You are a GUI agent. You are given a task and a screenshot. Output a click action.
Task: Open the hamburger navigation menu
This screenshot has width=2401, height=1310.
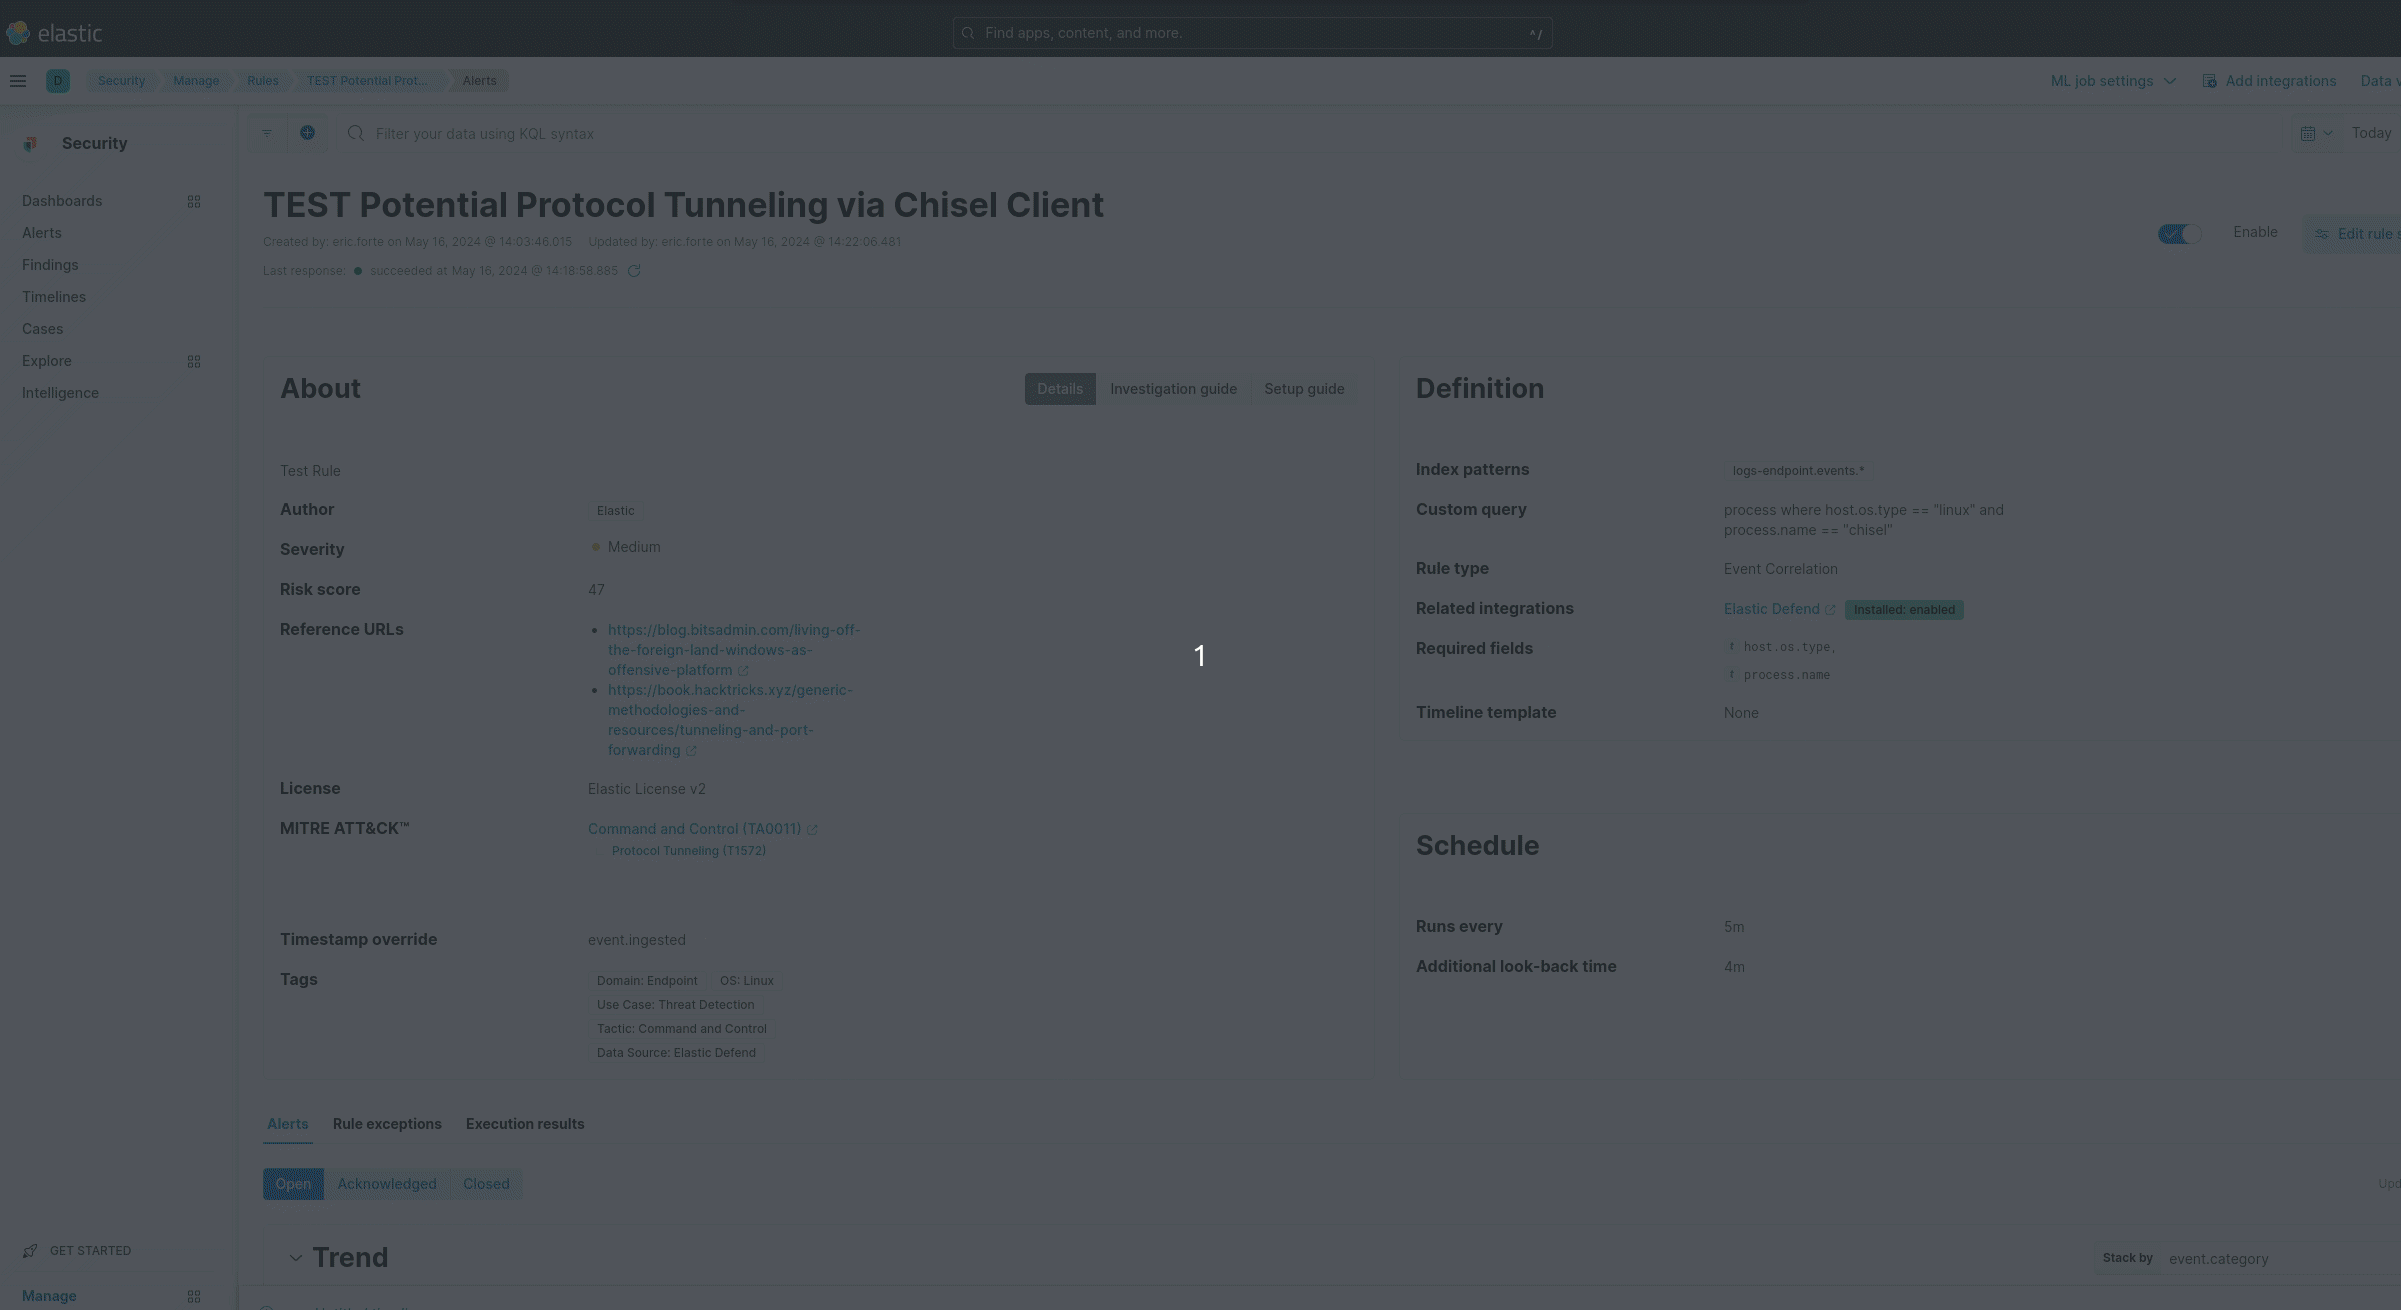(18, 81)
